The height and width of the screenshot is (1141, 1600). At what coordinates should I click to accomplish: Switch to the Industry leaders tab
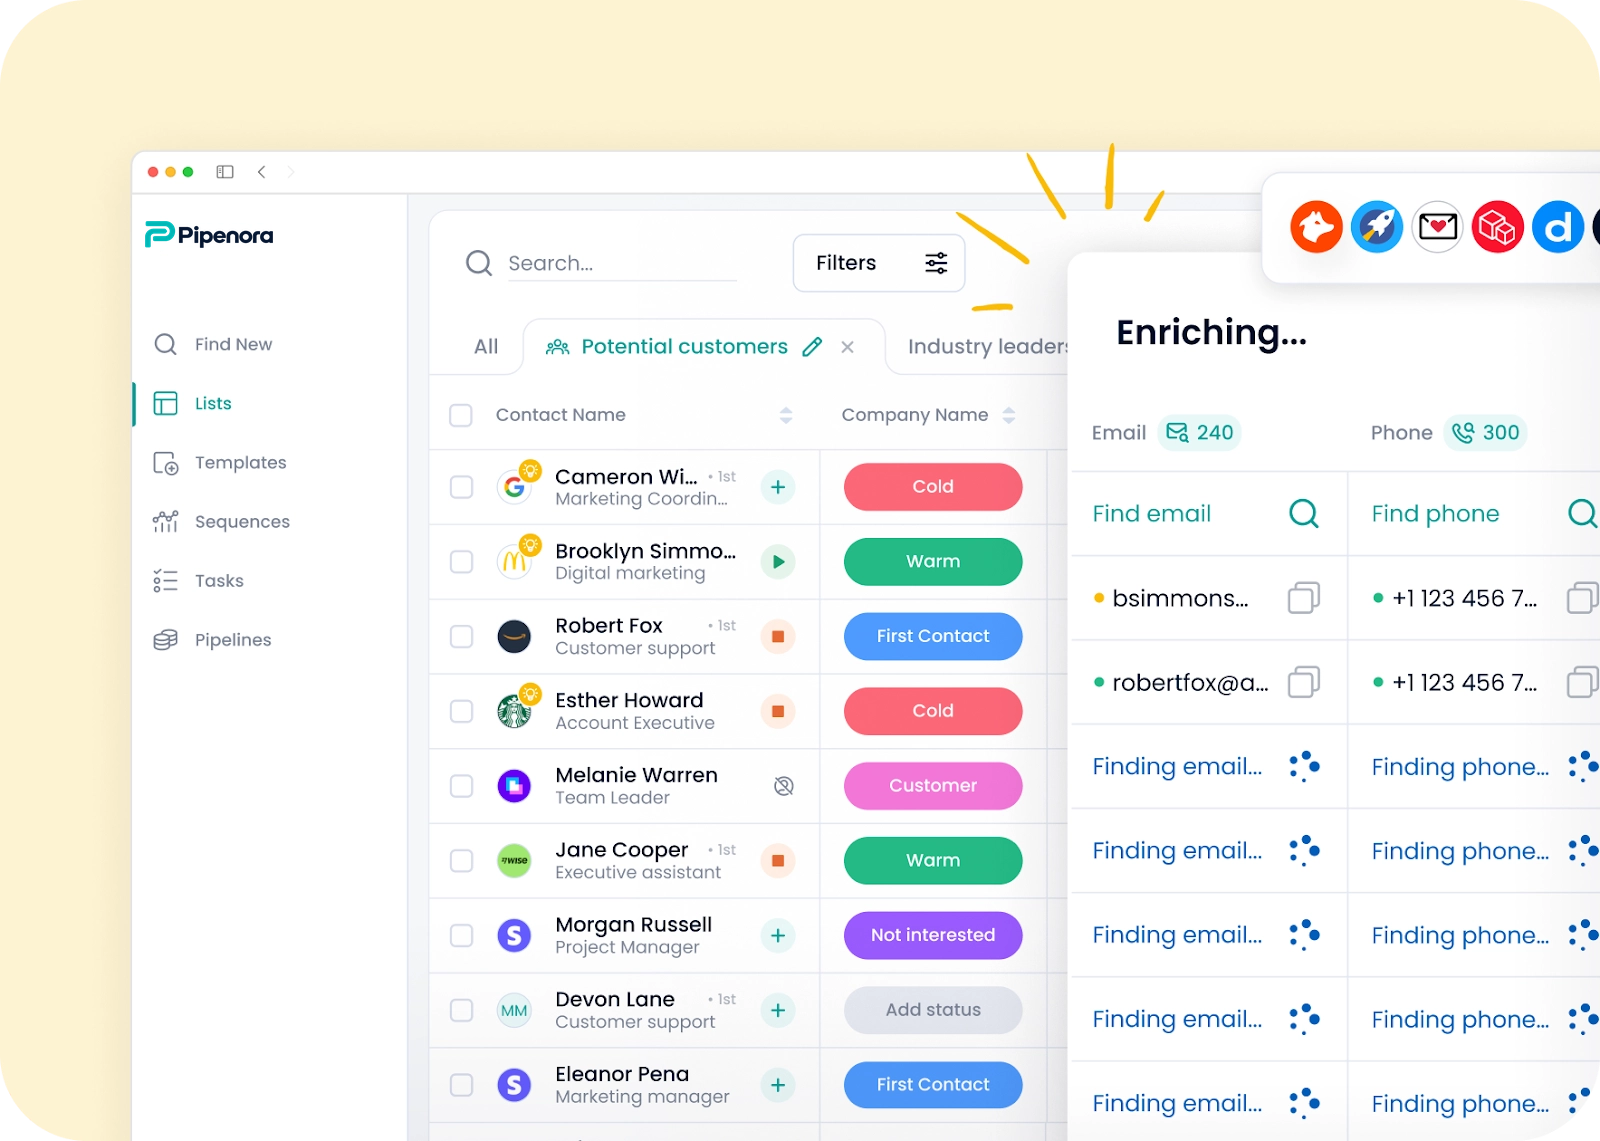coord(988,347)
